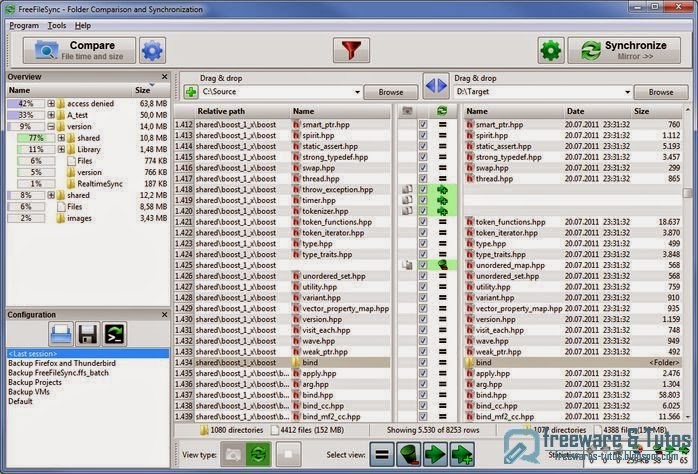Save as batch job terminal icon

114,334
